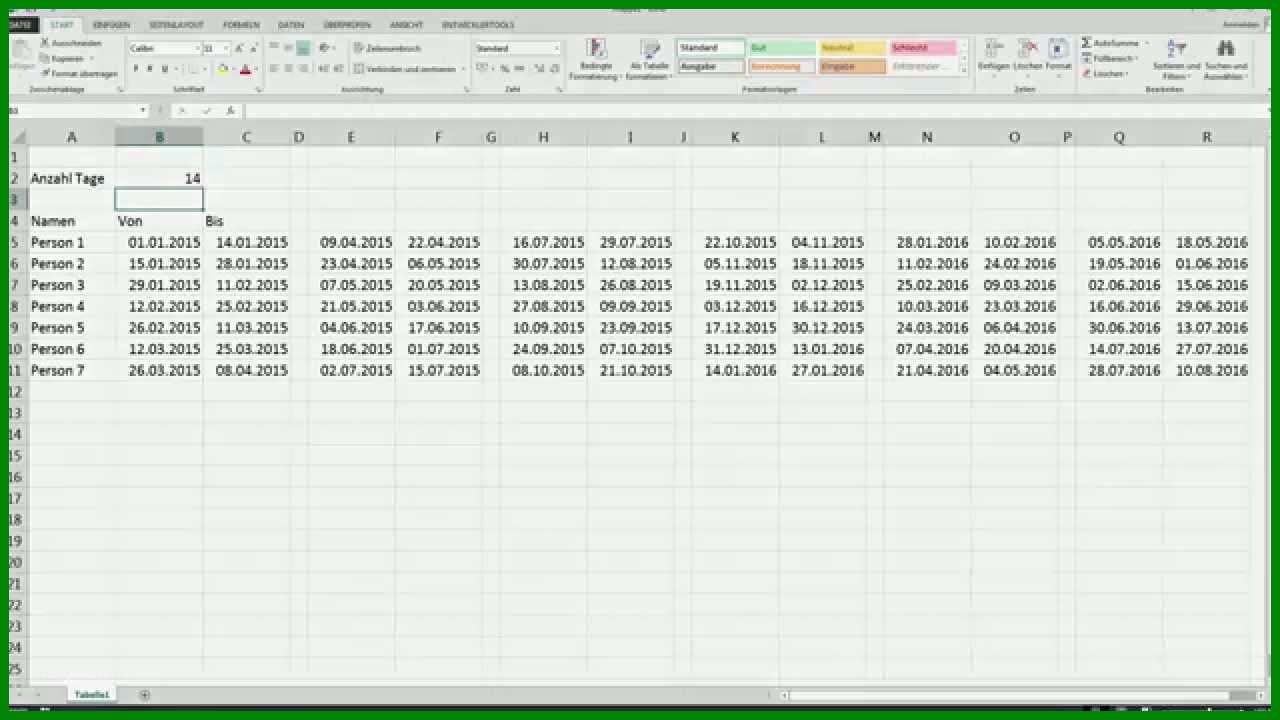Open the Calibri font name dropdown

click(x=196, y=48)
